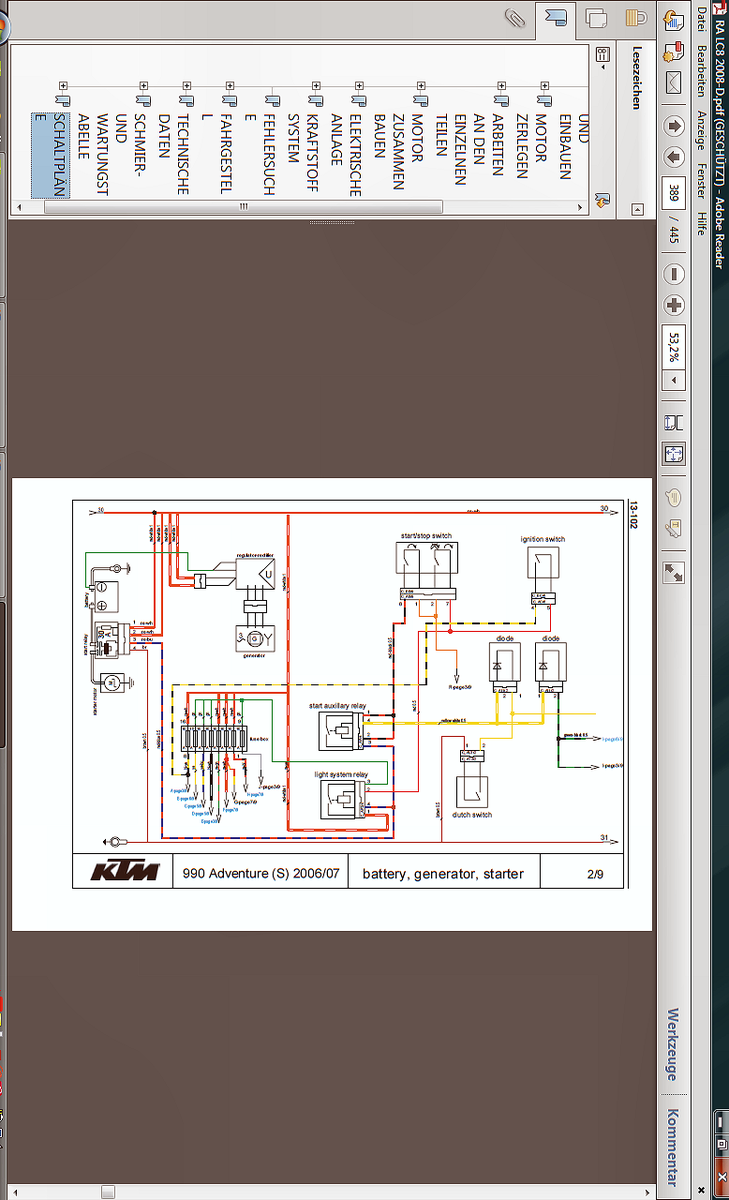Open the security padlock panel

(635, 17)
